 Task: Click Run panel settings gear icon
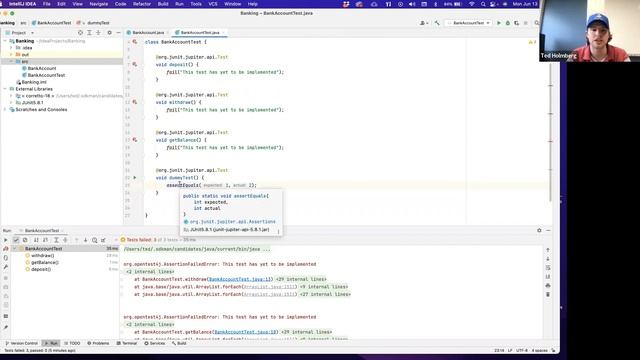539,231
